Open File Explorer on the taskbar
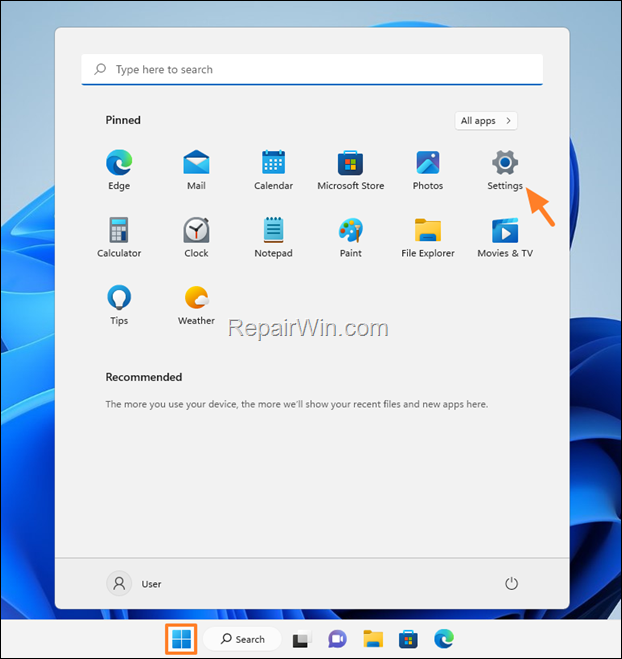Screen dimensions: 622x659 pos(373,639)
